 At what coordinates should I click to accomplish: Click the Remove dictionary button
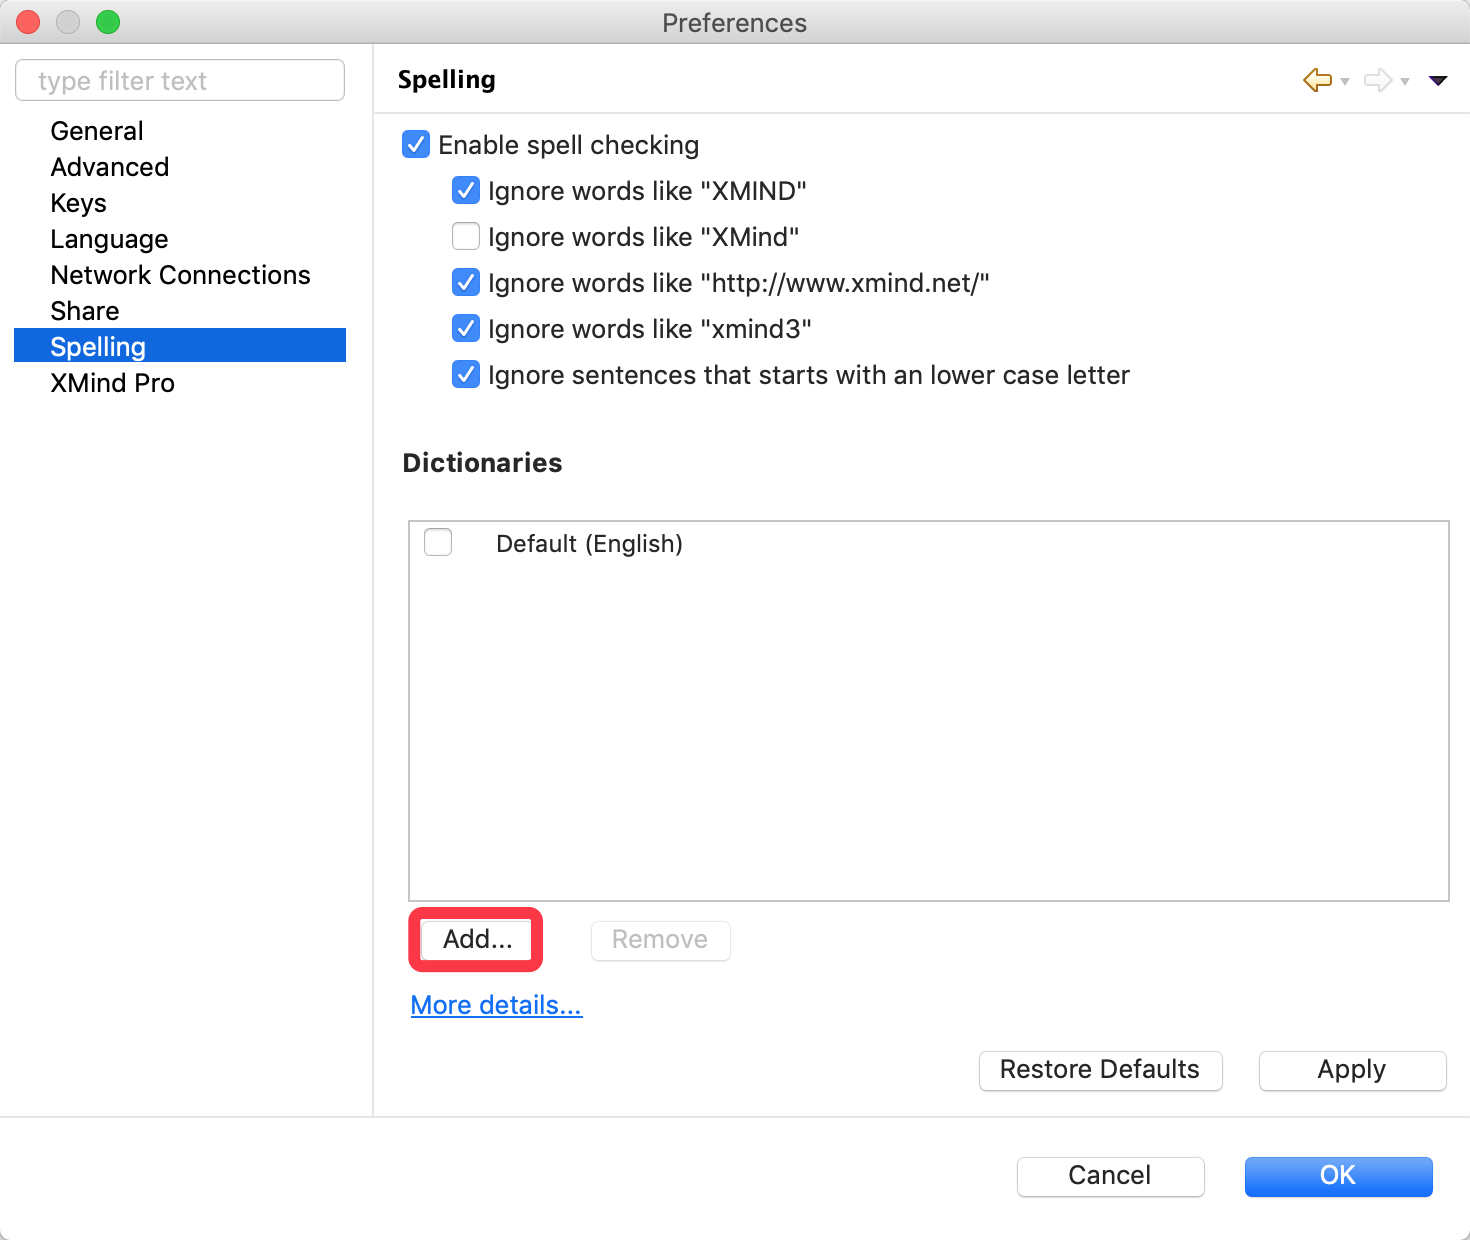660,940
